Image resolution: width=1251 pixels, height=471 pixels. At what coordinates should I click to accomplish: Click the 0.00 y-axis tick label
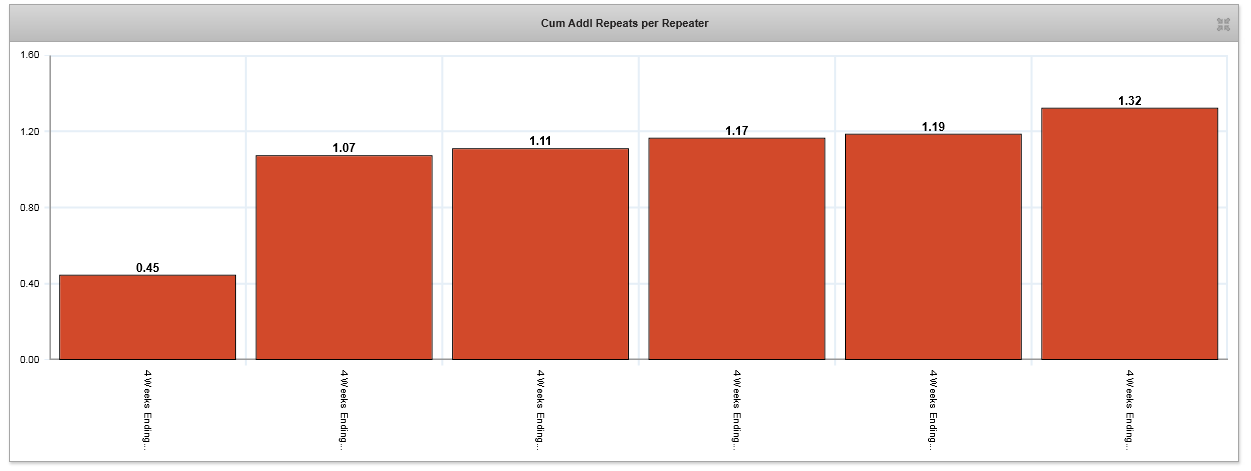(29, 360)
